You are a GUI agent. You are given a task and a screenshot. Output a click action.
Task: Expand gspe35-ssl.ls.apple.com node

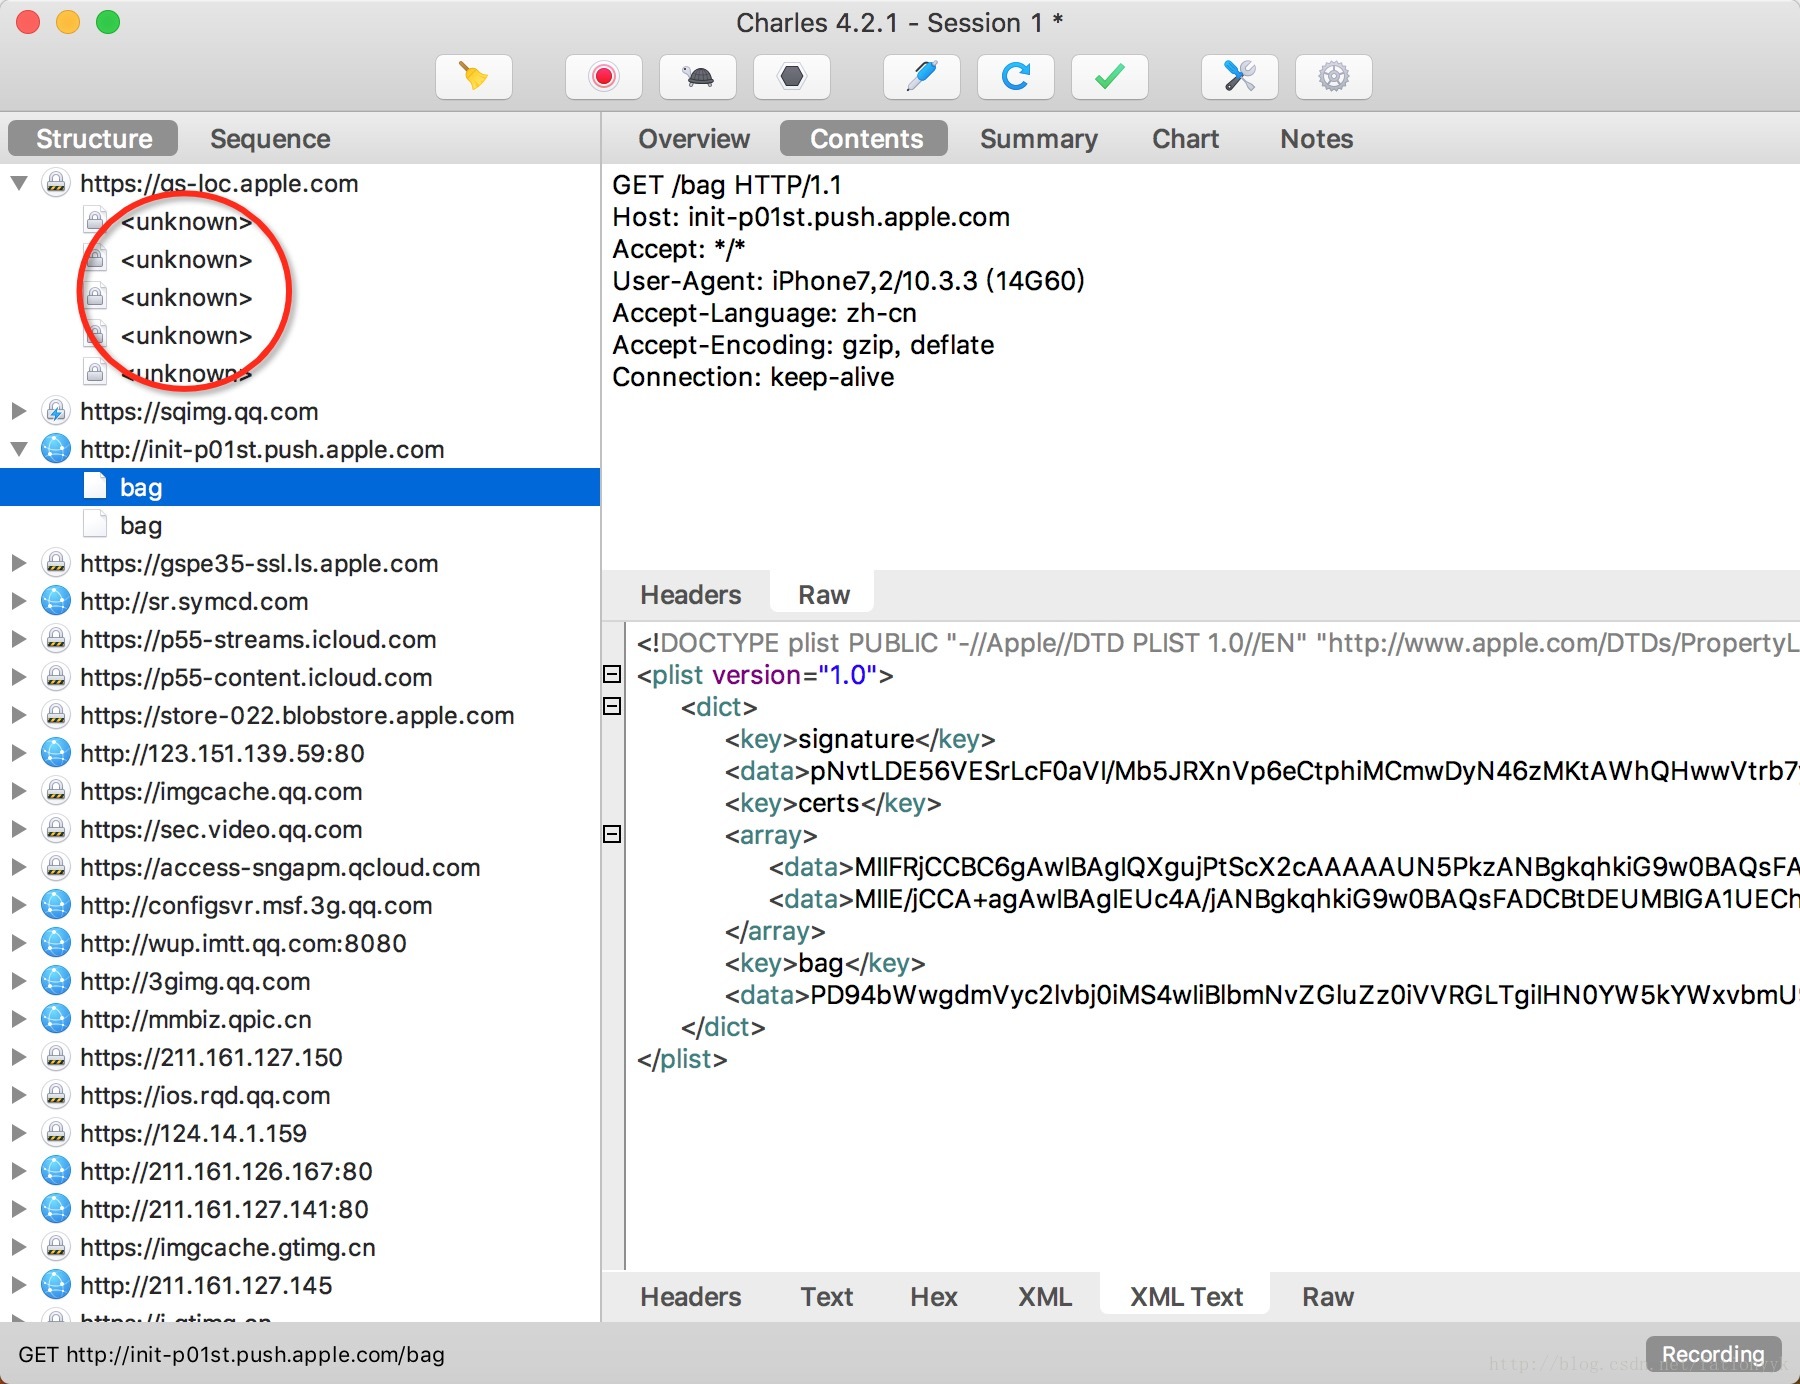click(18, 563)
